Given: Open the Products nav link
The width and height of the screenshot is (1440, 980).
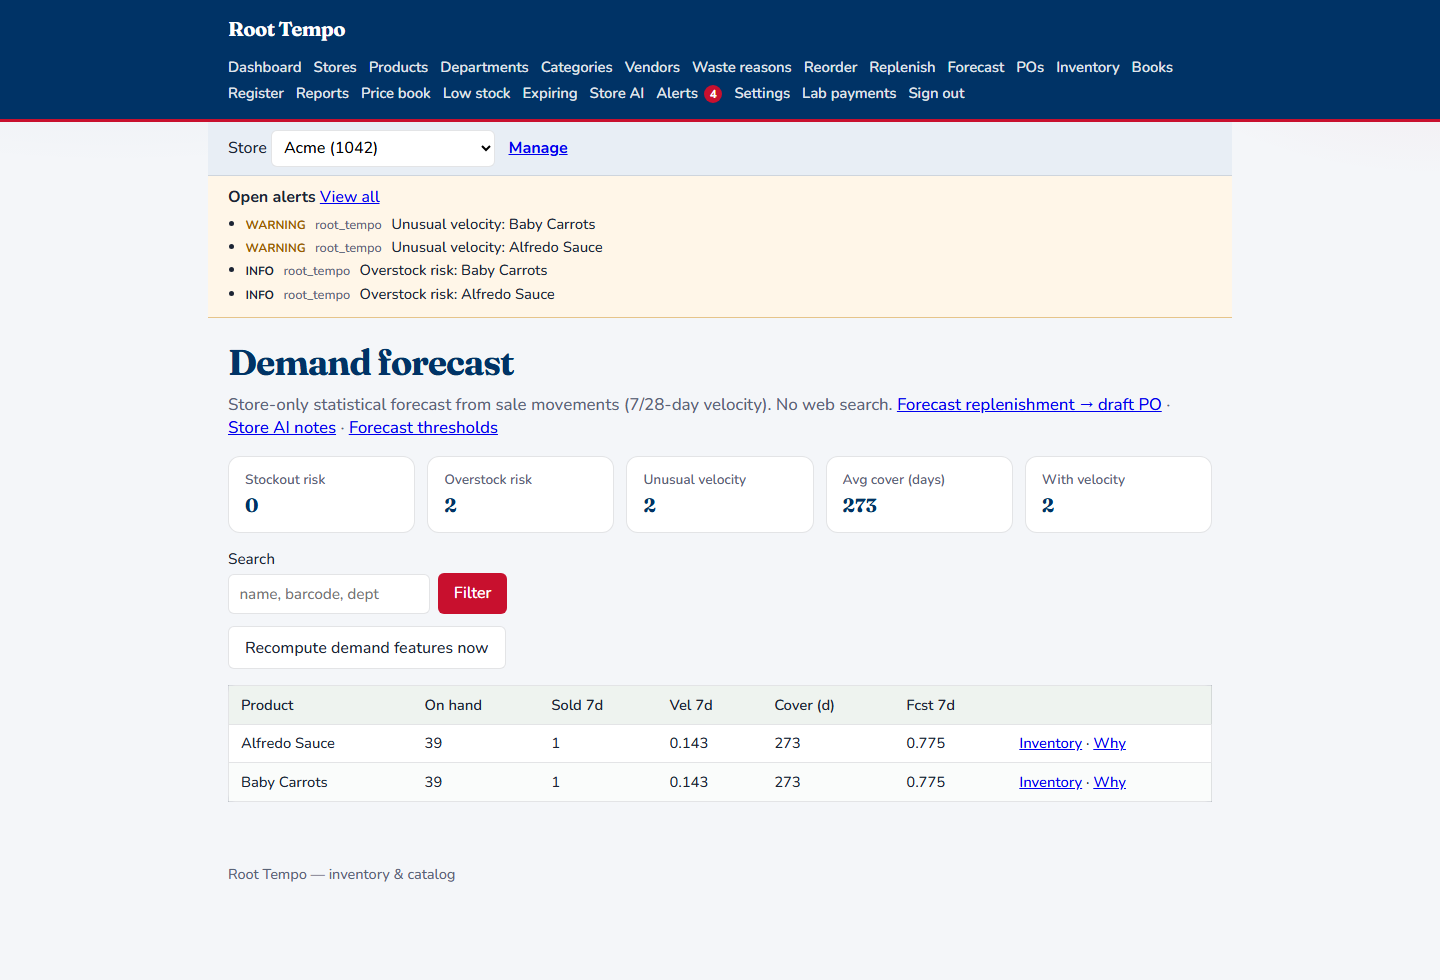Looking at the screenshot, I should (x=398, y=67).
